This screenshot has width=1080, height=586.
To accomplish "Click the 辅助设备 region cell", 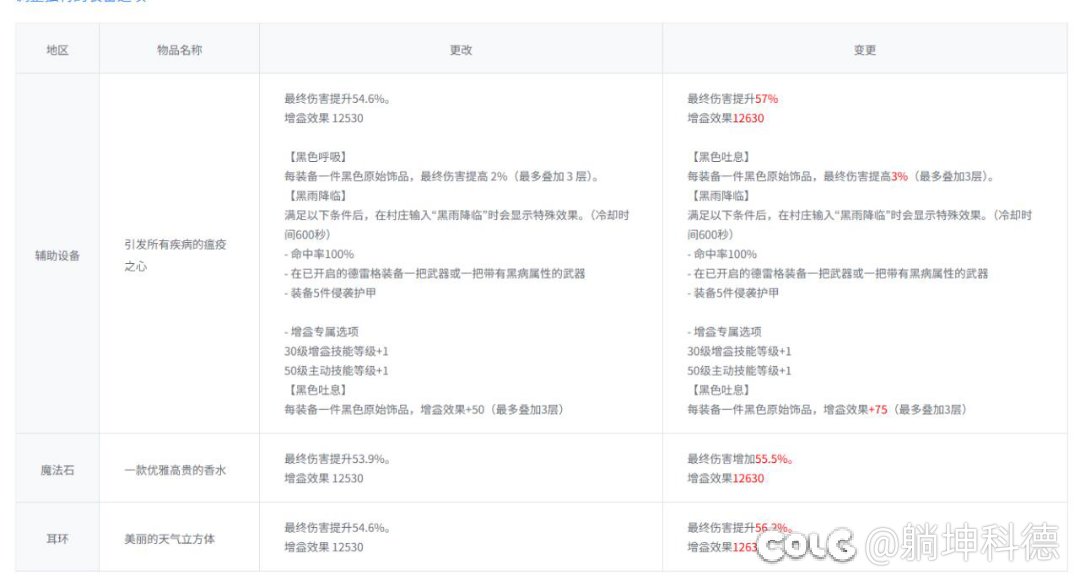I will click(x=55, y=256).
